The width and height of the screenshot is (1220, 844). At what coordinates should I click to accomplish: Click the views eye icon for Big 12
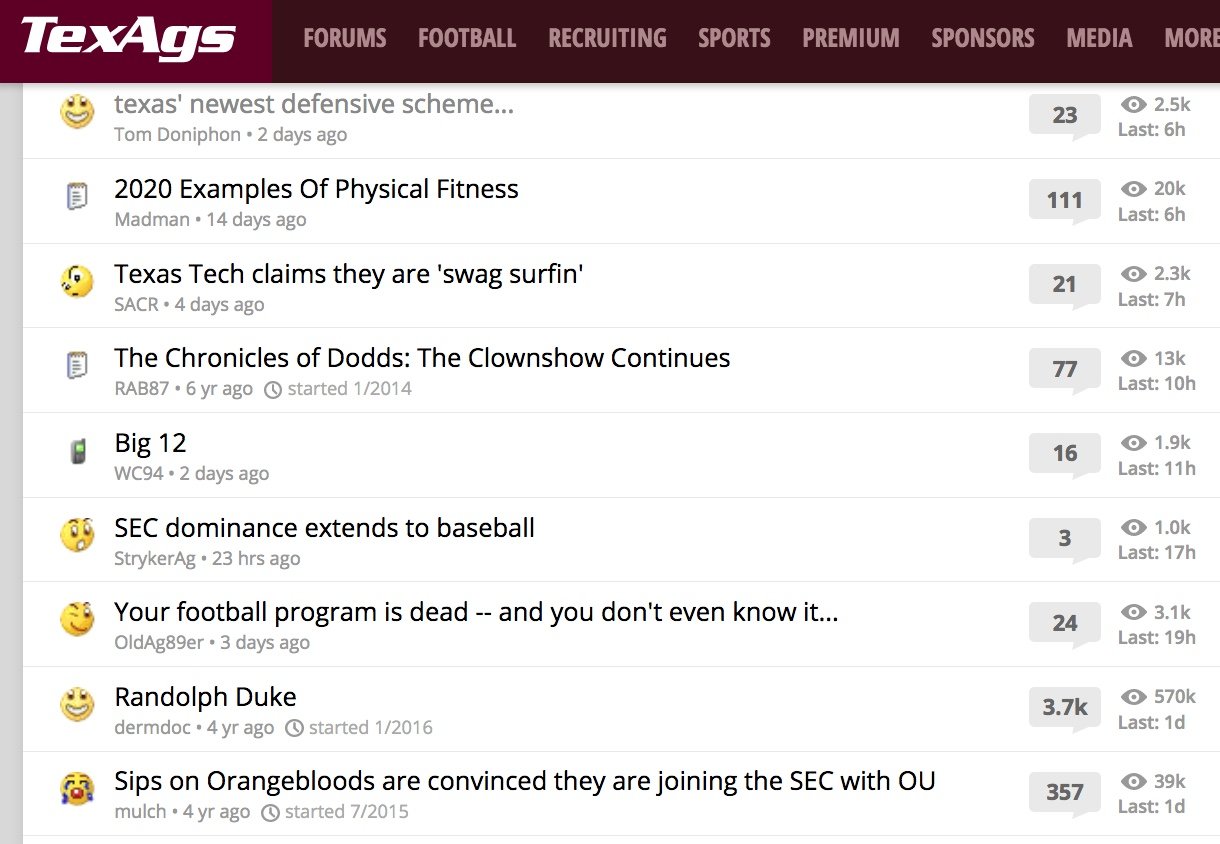coord(1133,443)
